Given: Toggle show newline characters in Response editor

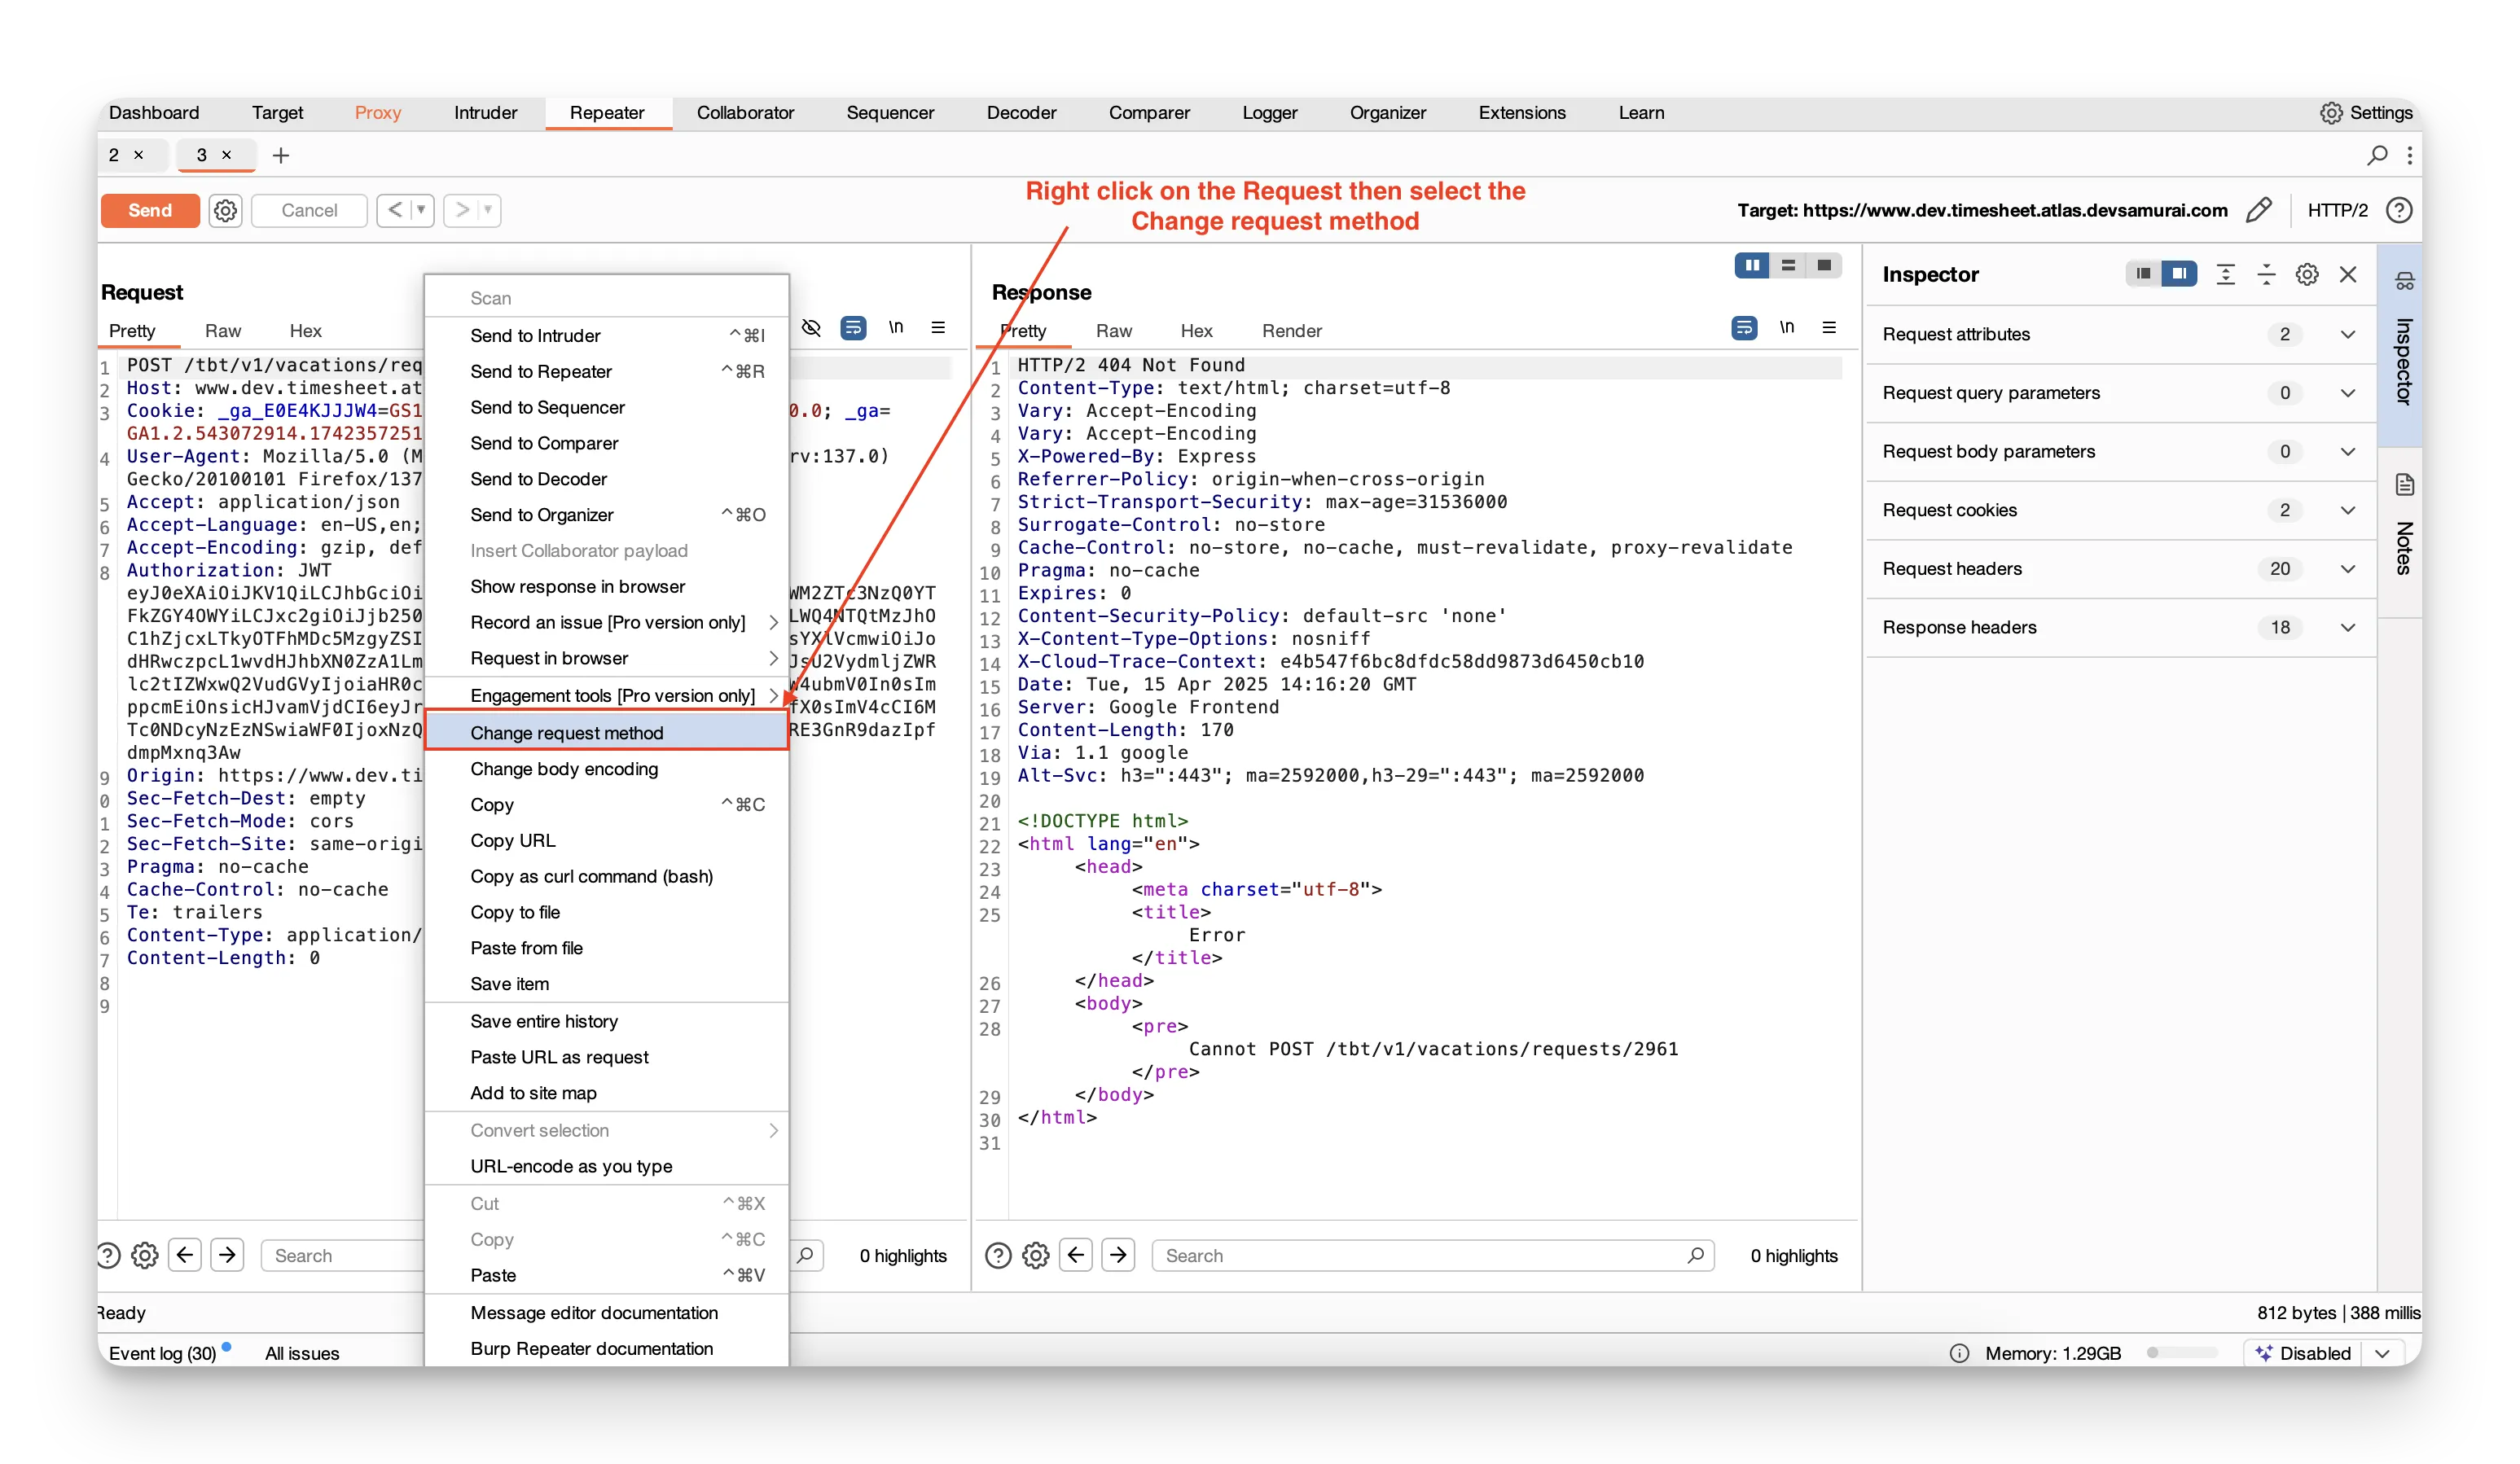Looking at the screenshot, I should coord(1787,328).
